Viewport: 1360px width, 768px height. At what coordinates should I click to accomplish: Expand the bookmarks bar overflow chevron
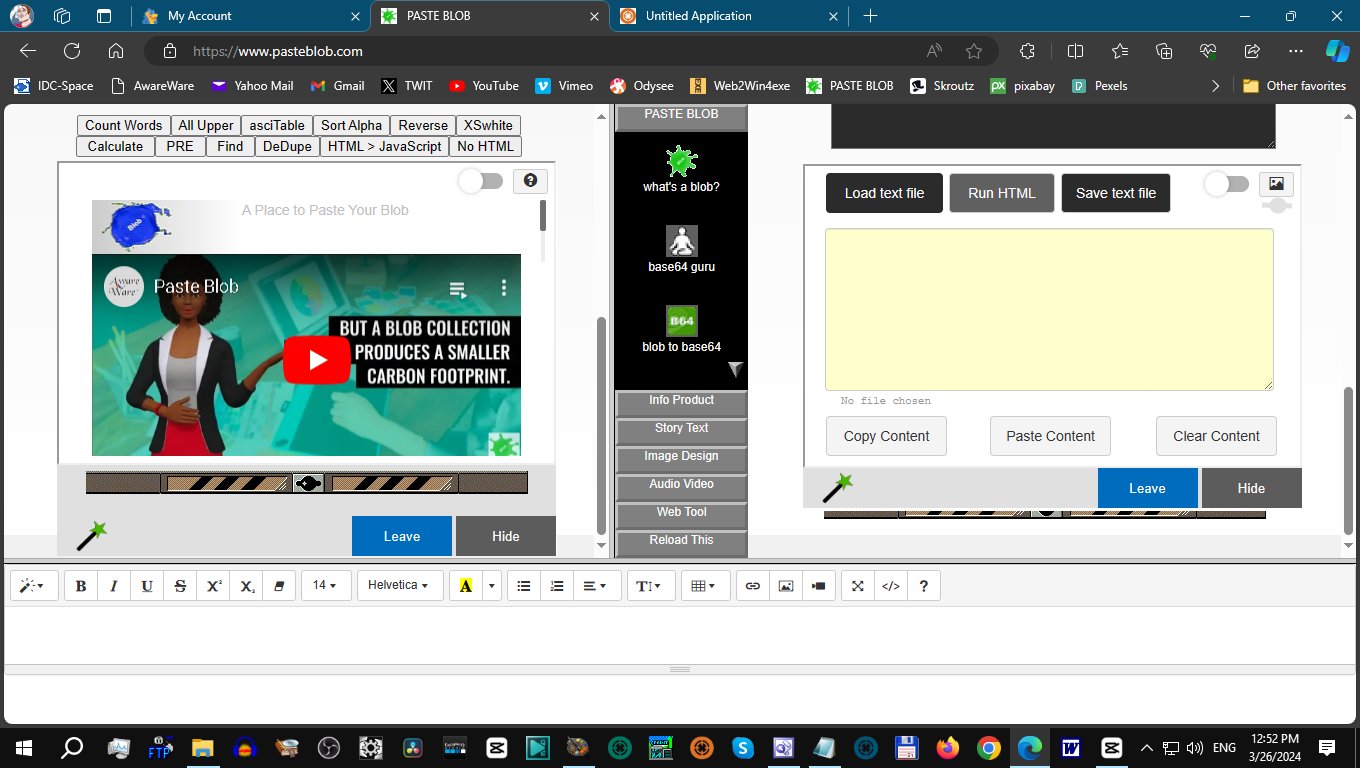point(1215,86)
